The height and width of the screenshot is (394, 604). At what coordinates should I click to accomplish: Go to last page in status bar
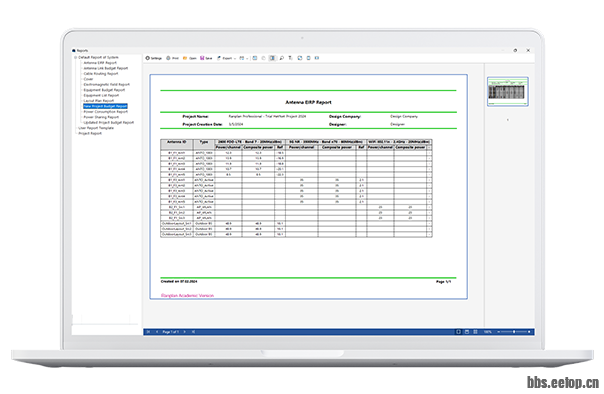tap(193, 332)
